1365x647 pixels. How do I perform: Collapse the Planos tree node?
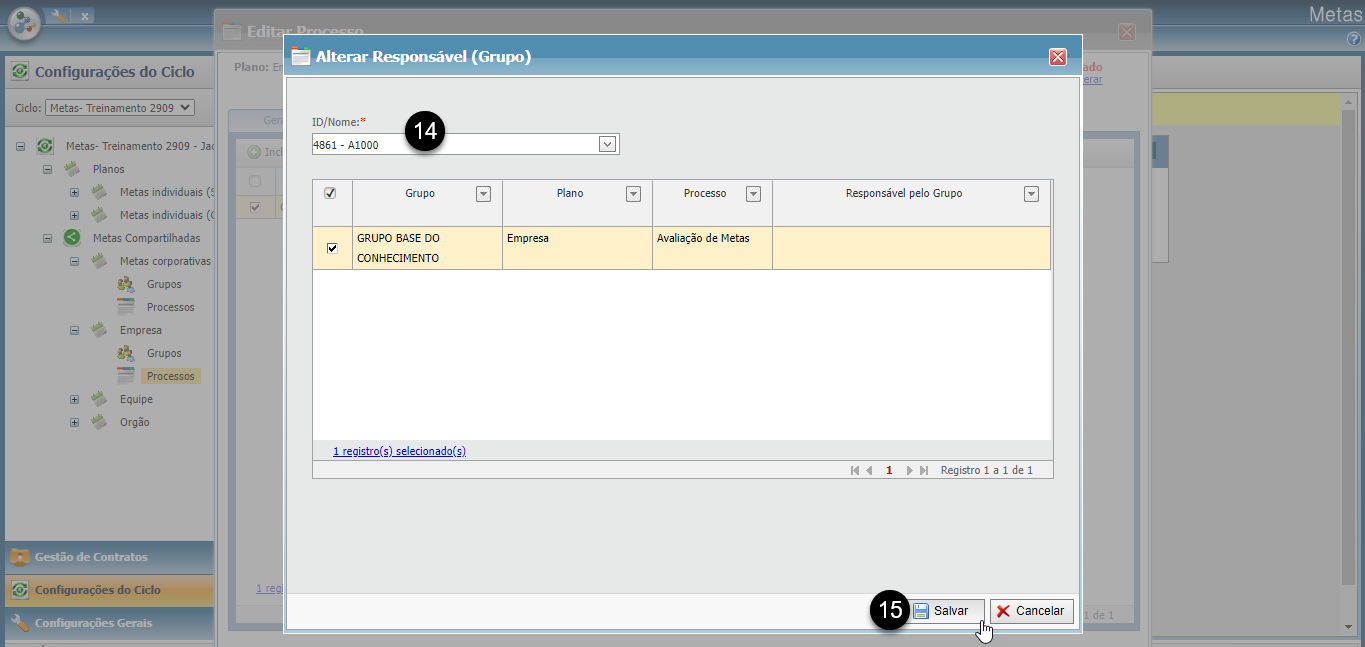coord(47,169)
